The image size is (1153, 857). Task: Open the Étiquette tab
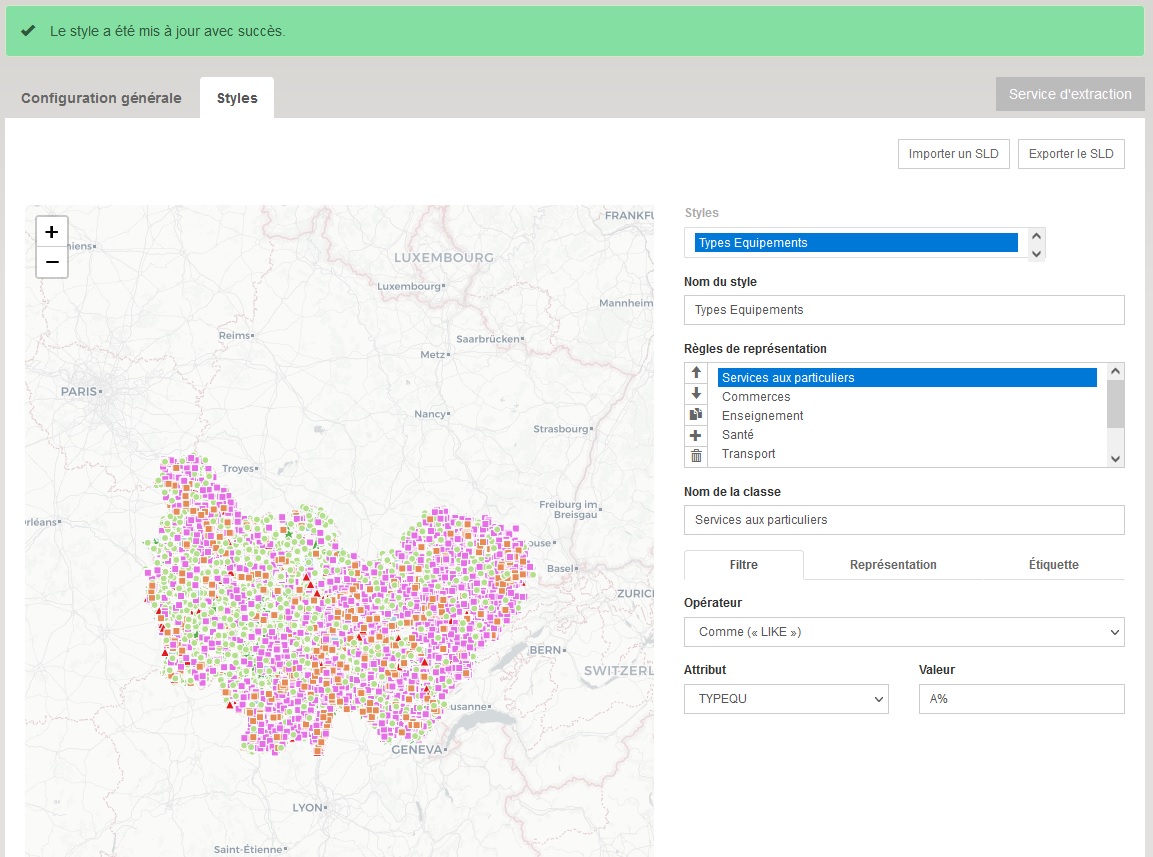point(1054,565)
